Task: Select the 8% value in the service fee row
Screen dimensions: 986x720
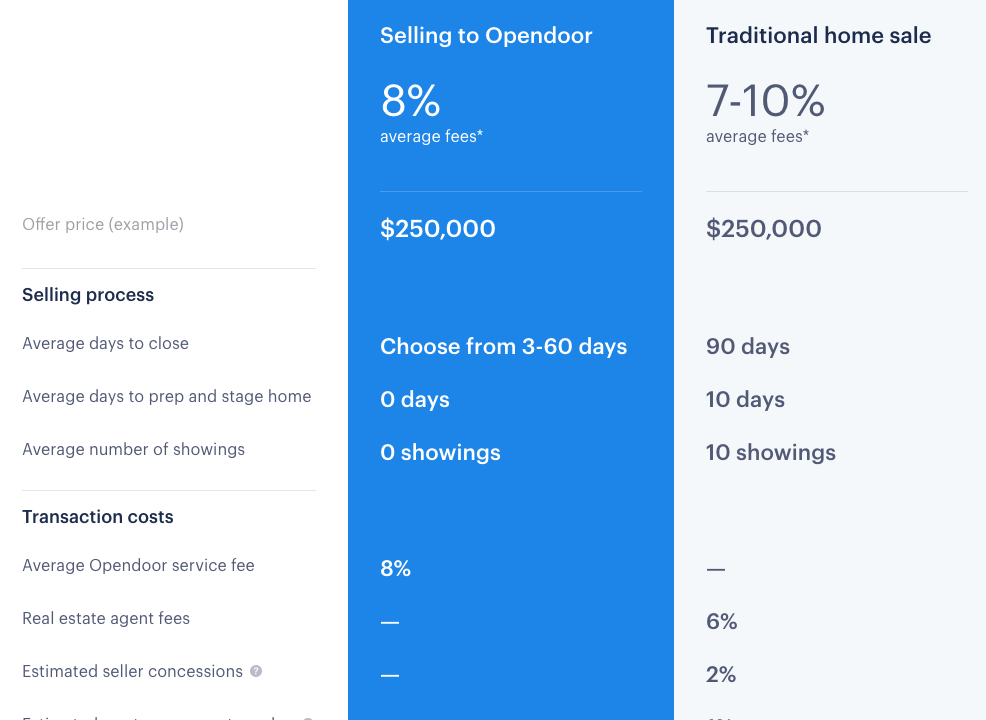Action: point(396,568)
